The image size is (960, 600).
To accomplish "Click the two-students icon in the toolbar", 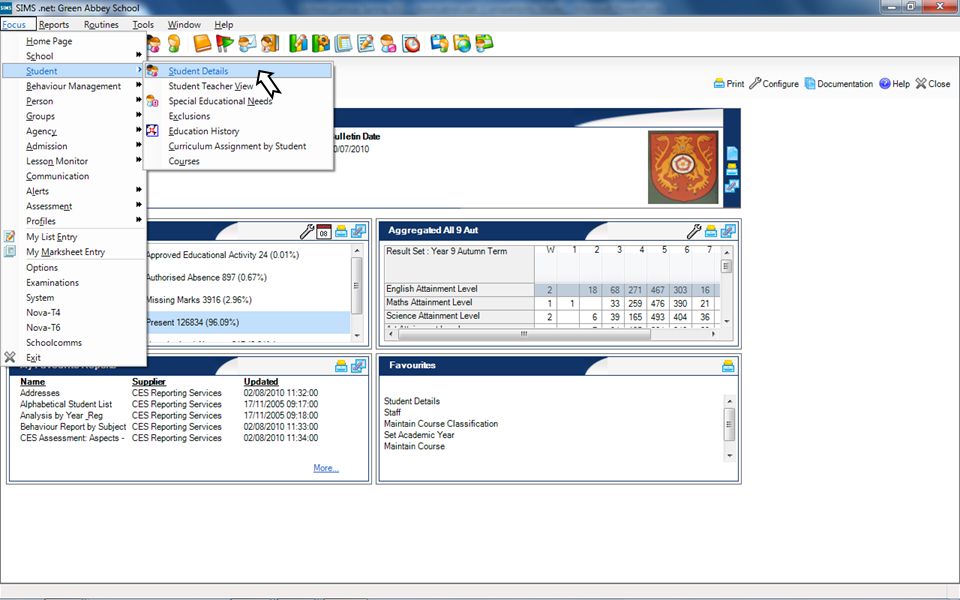I will [152, 43].
